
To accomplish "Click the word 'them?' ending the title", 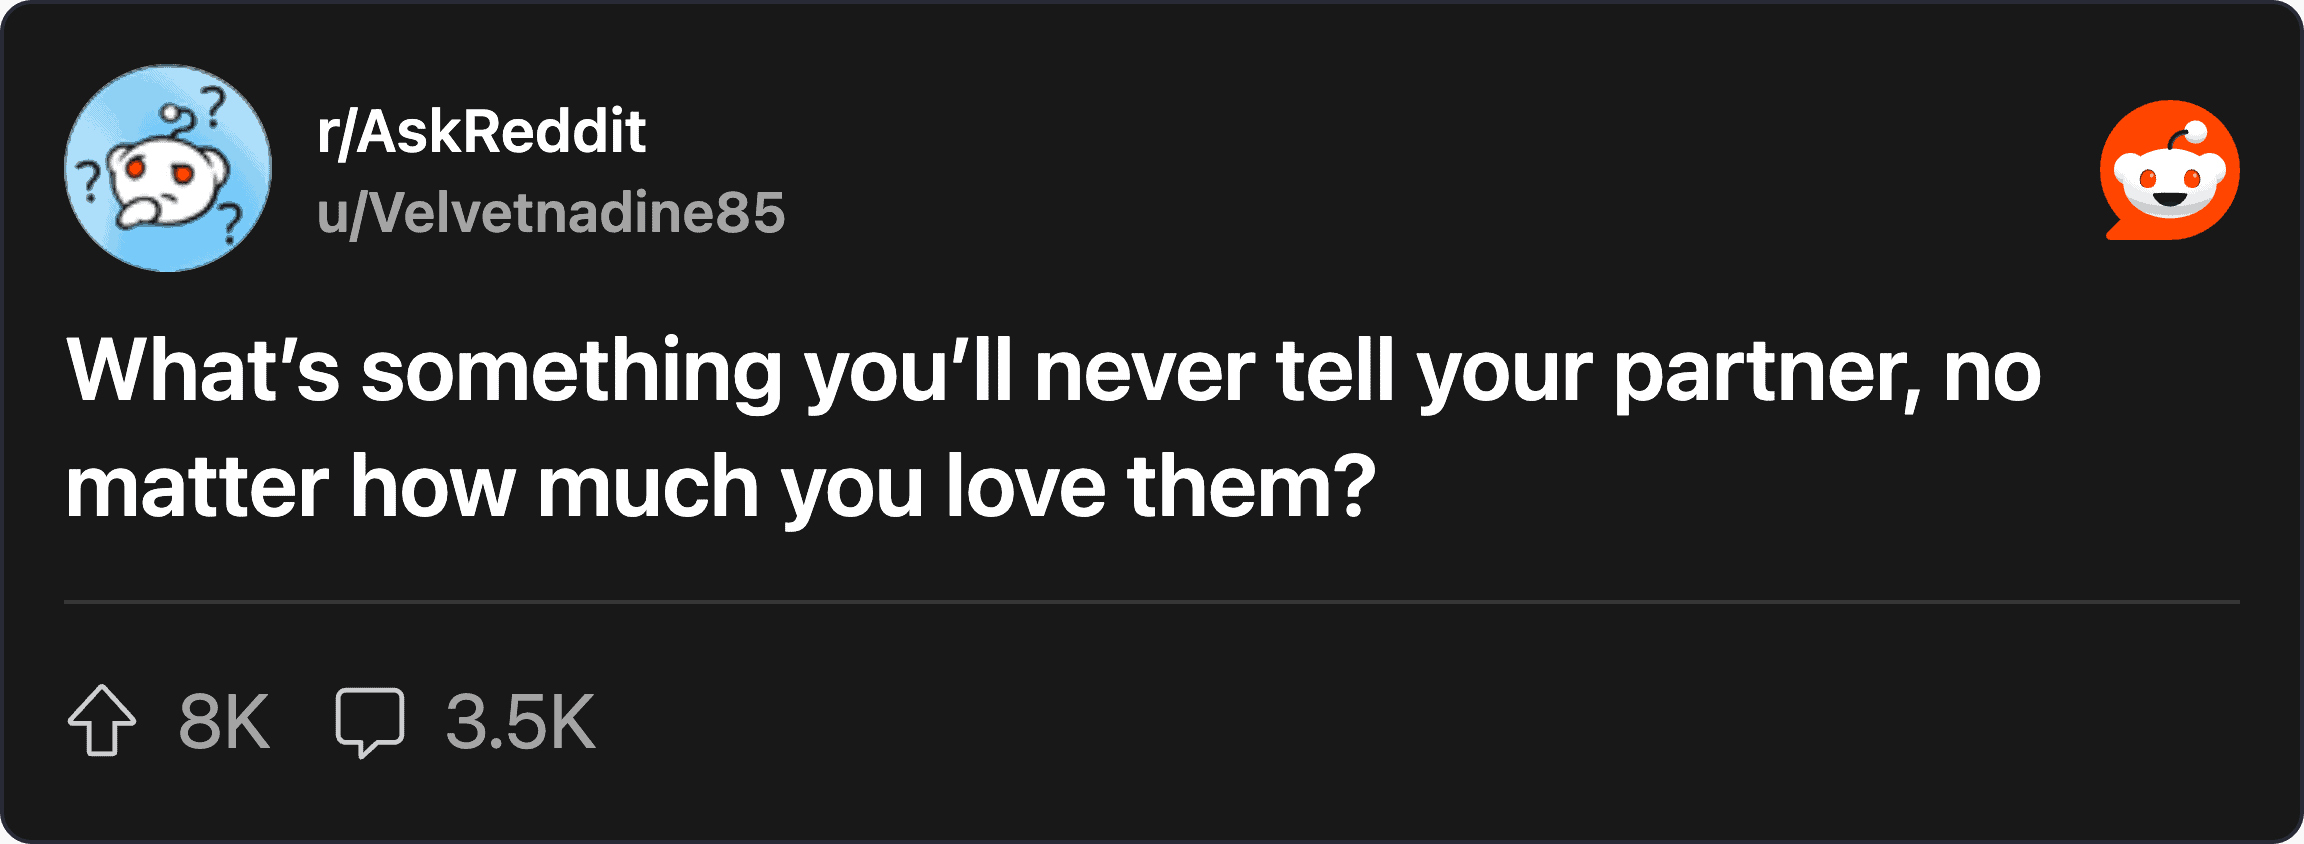I will coord(1251,488).
